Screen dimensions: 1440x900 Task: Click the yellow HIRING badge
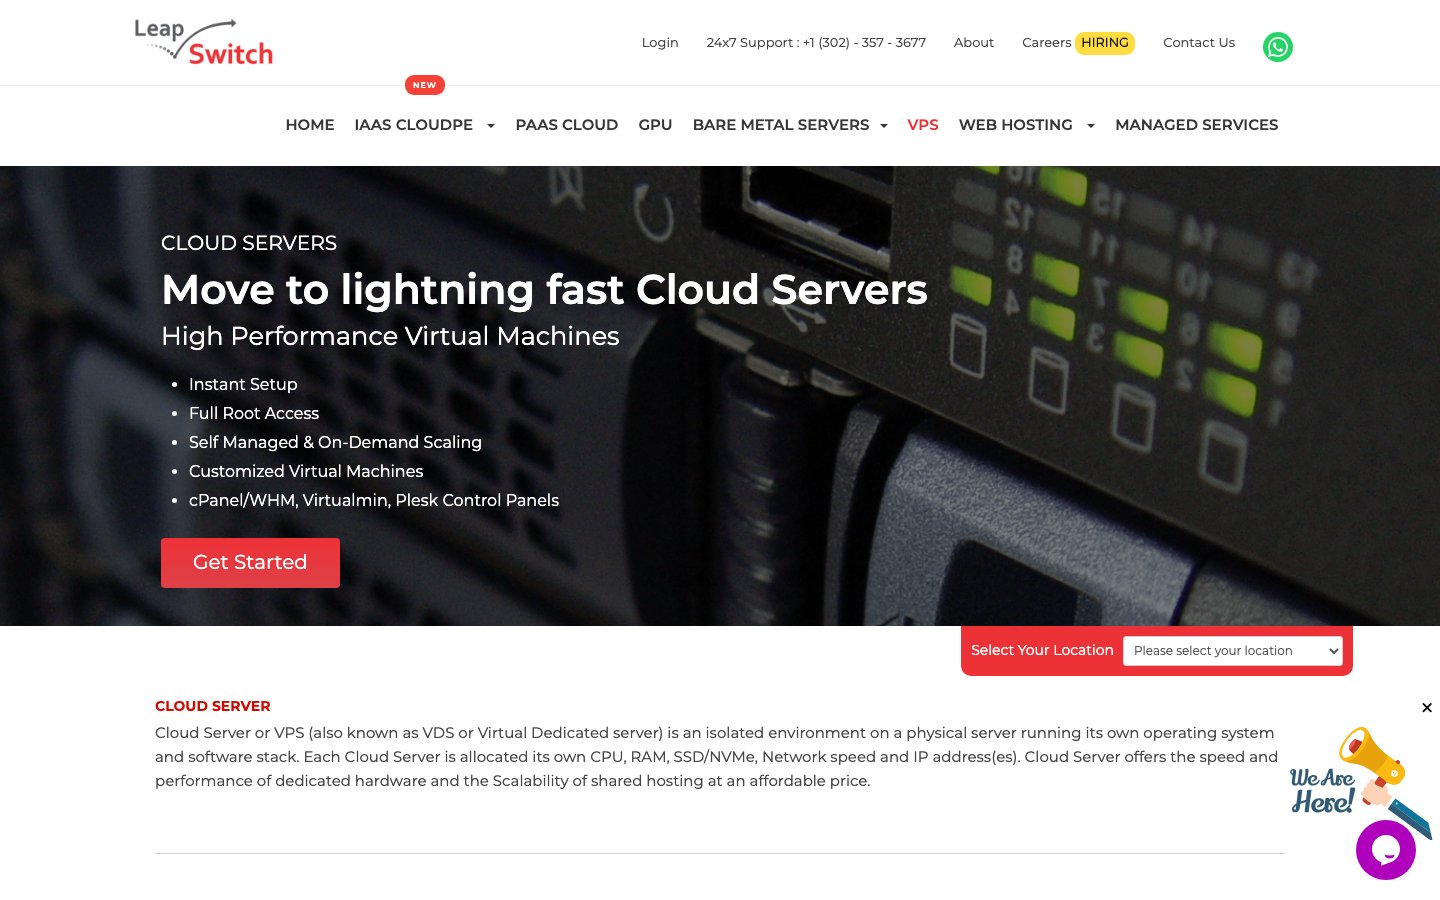click(x=1105, y=43)
